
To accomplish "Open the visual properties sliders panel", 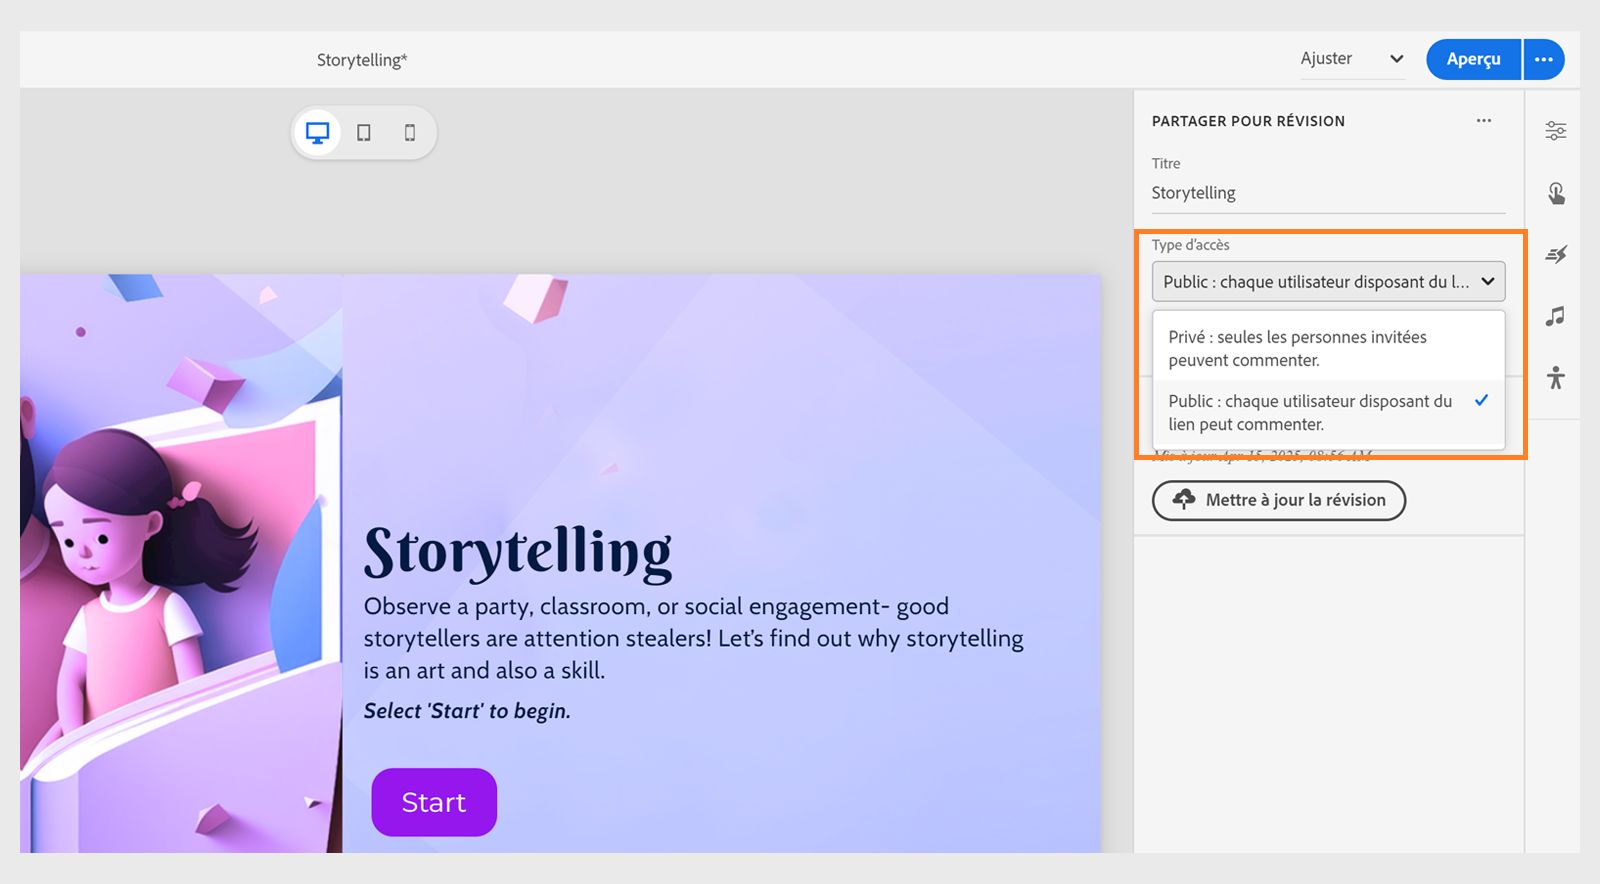I will [1556, 131].
